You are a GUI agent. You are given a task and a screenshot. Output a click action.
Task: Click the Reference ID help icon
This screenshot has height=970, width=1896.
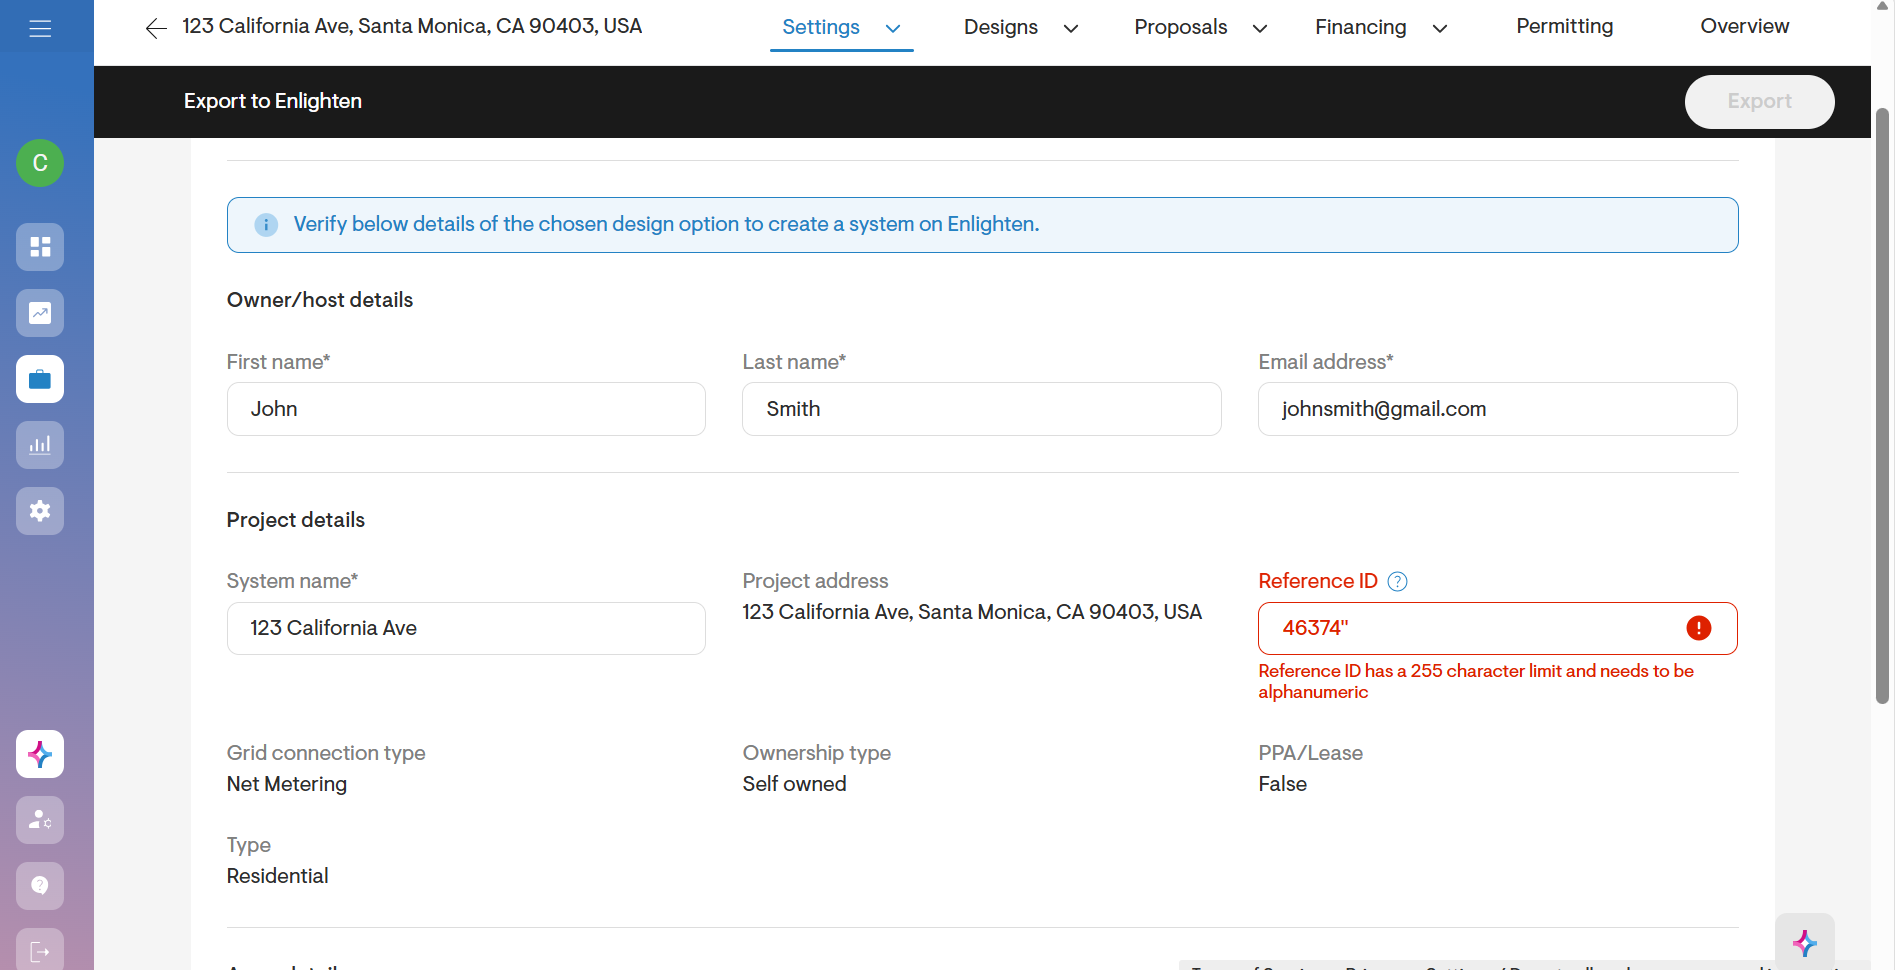click(x=1398, y=582)
